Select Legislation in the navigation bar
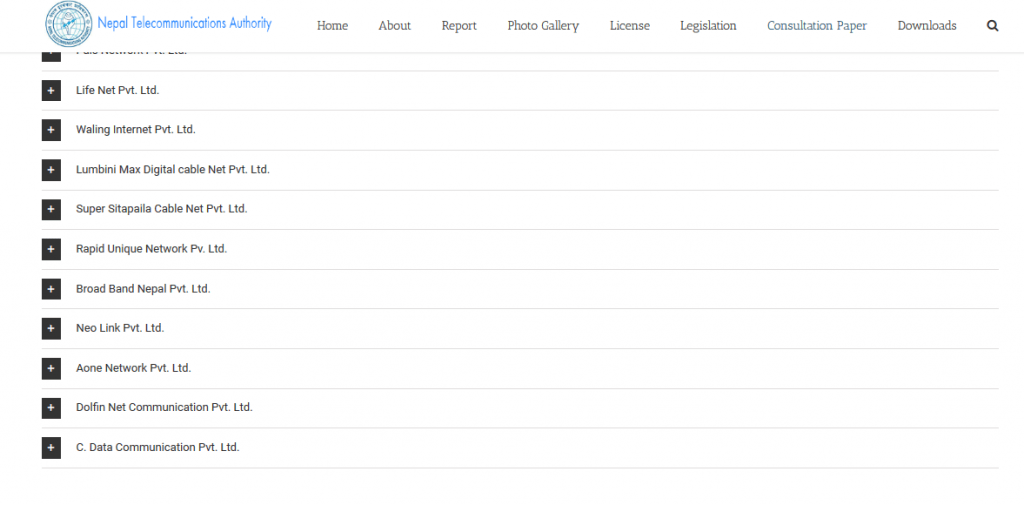The image size is (1024, 505). 708,26
